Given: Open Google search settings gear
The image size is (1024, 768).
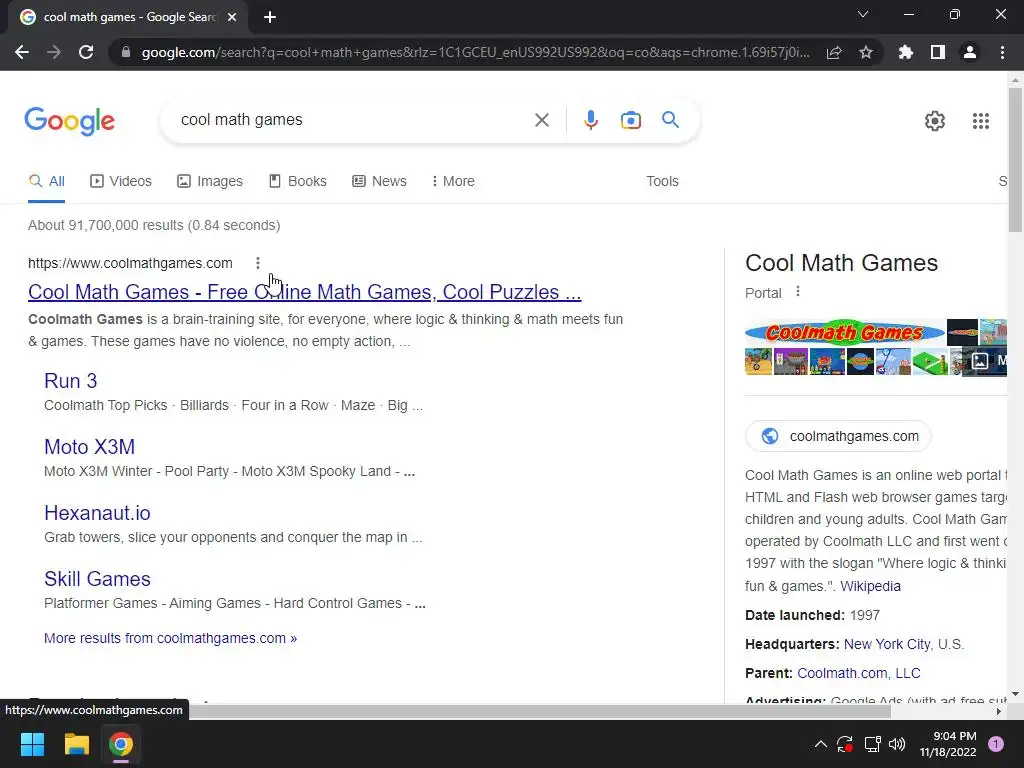Looking at the screenshot, I should [935, 121].
